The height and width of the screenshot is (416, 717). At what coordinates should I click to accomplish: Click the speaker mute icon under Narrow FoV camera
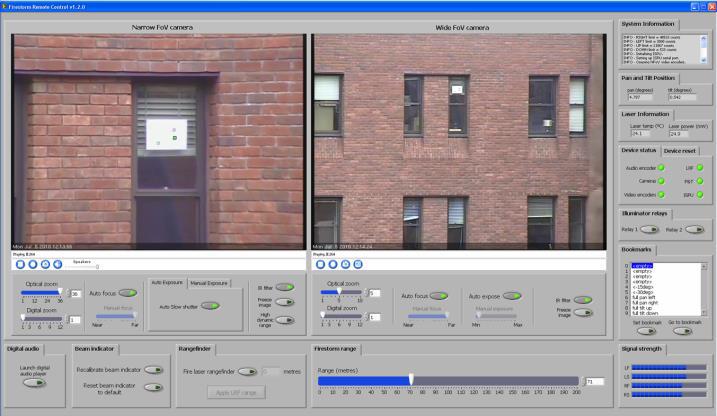tap(58, 264)
